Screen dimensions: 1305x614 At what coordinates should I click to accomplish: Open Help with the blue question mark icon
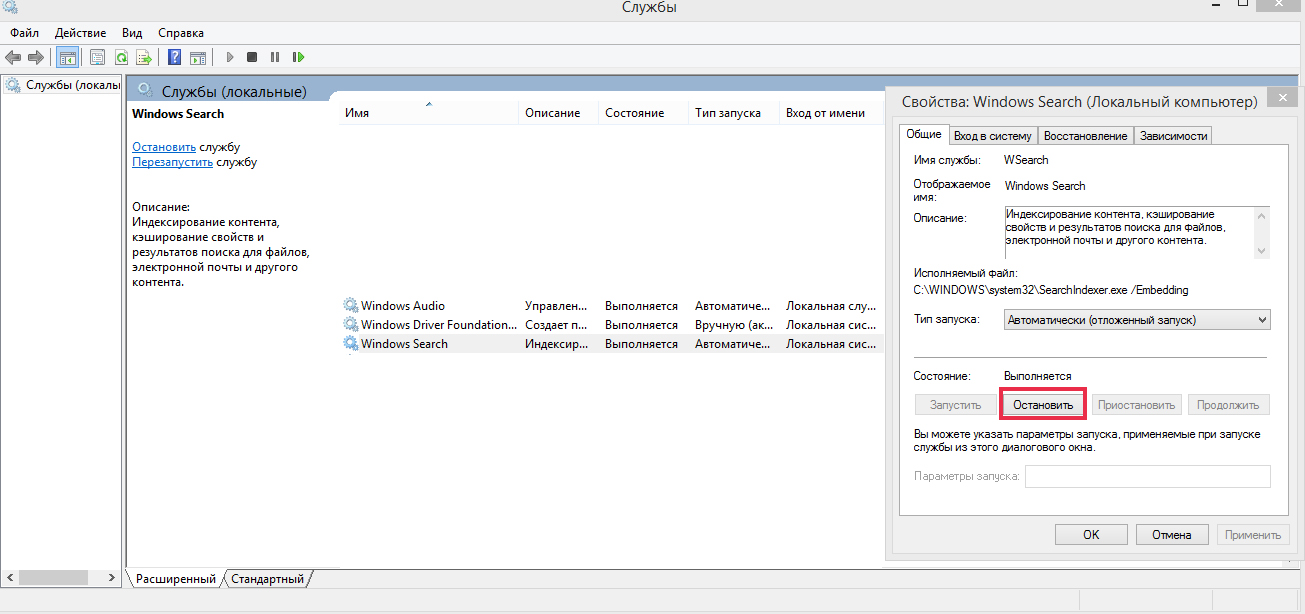click(x=175, y=58)
